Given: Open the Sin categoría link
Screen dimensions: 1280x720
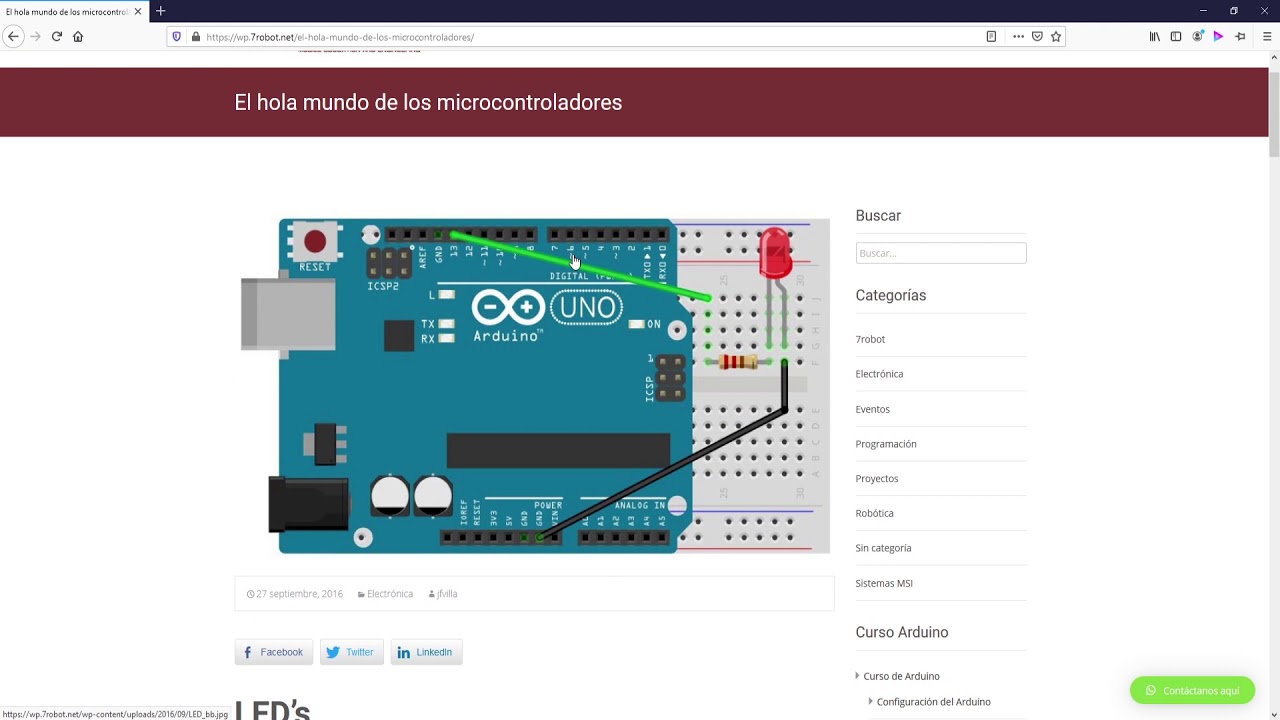Looking at the screenshot, I should point(883,548).
